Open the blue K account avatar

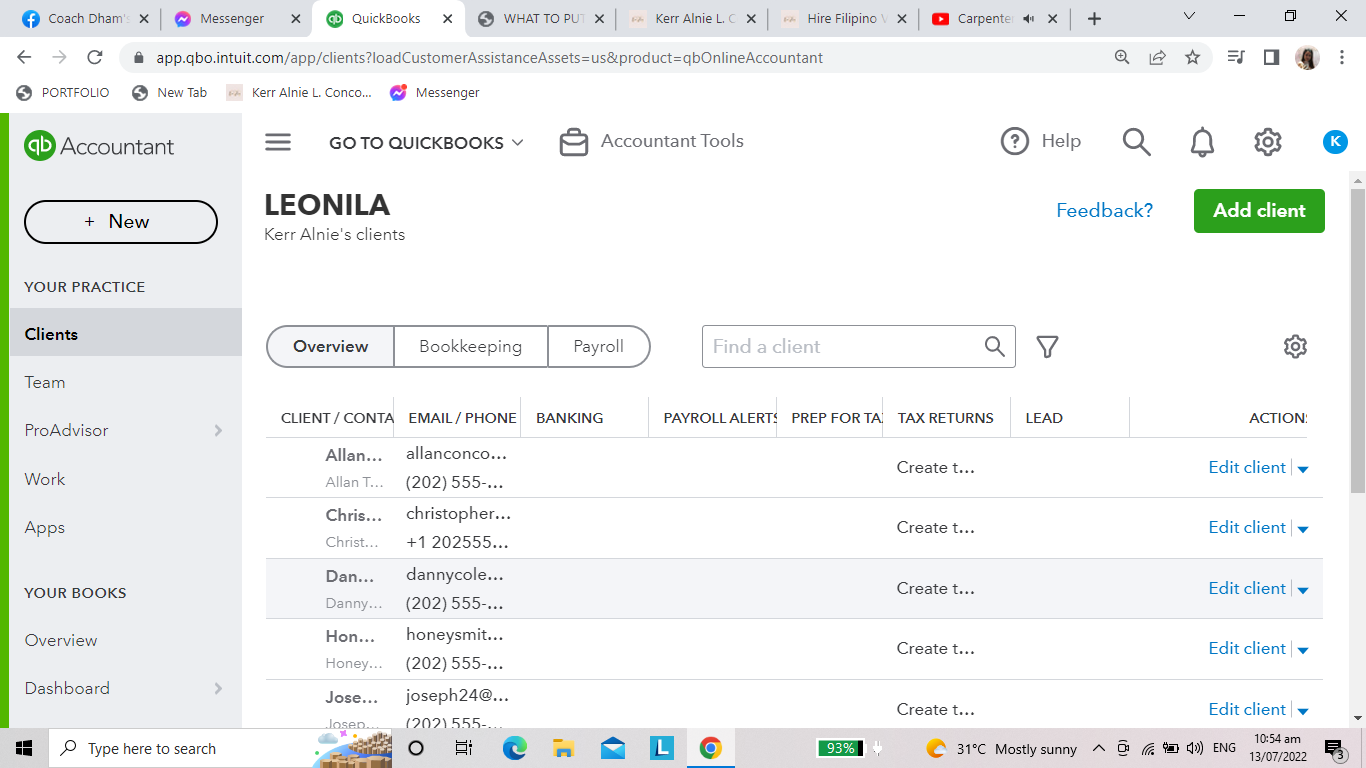point(1335,142)
